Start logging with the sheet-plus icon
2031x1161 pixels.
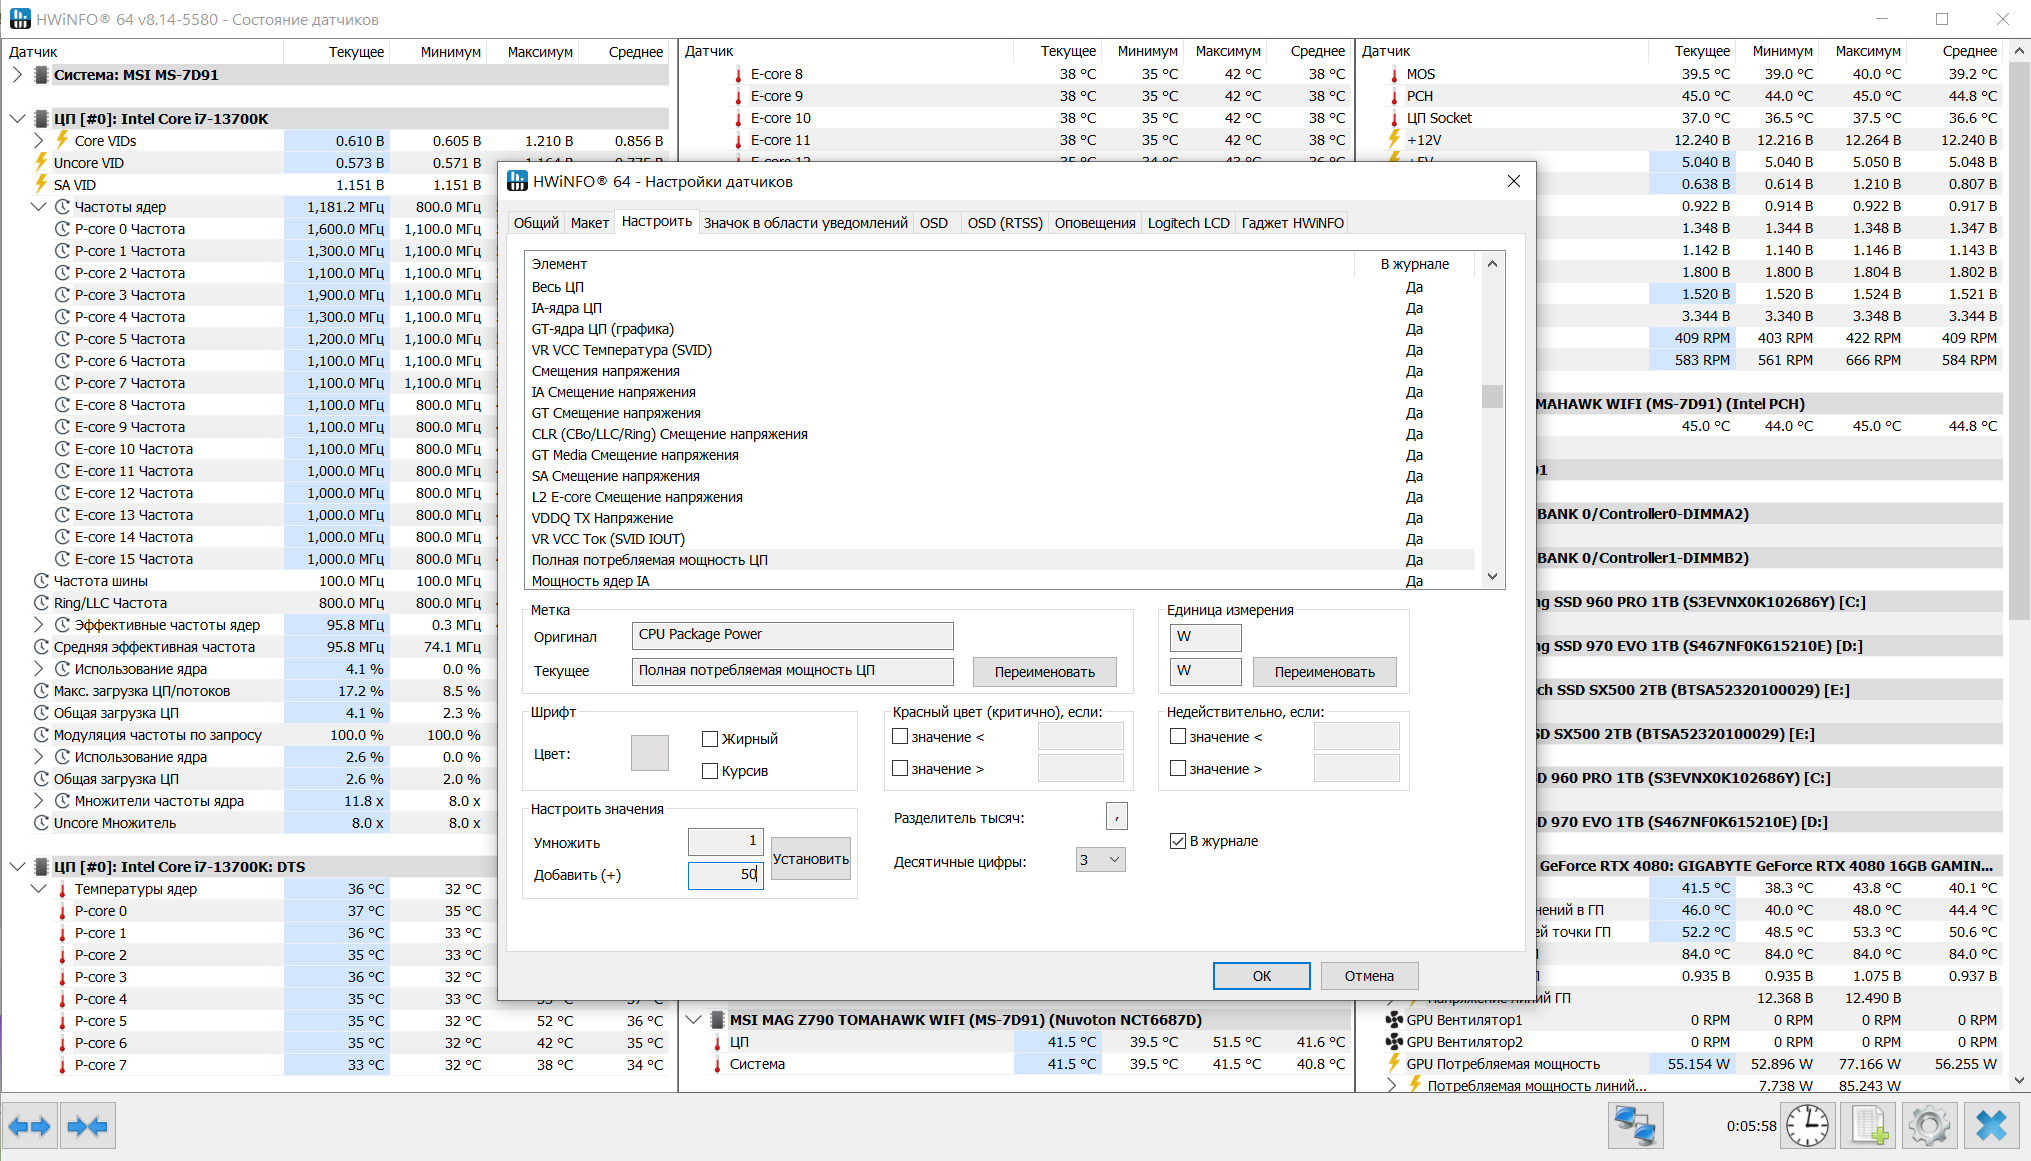point(1869,1126)
